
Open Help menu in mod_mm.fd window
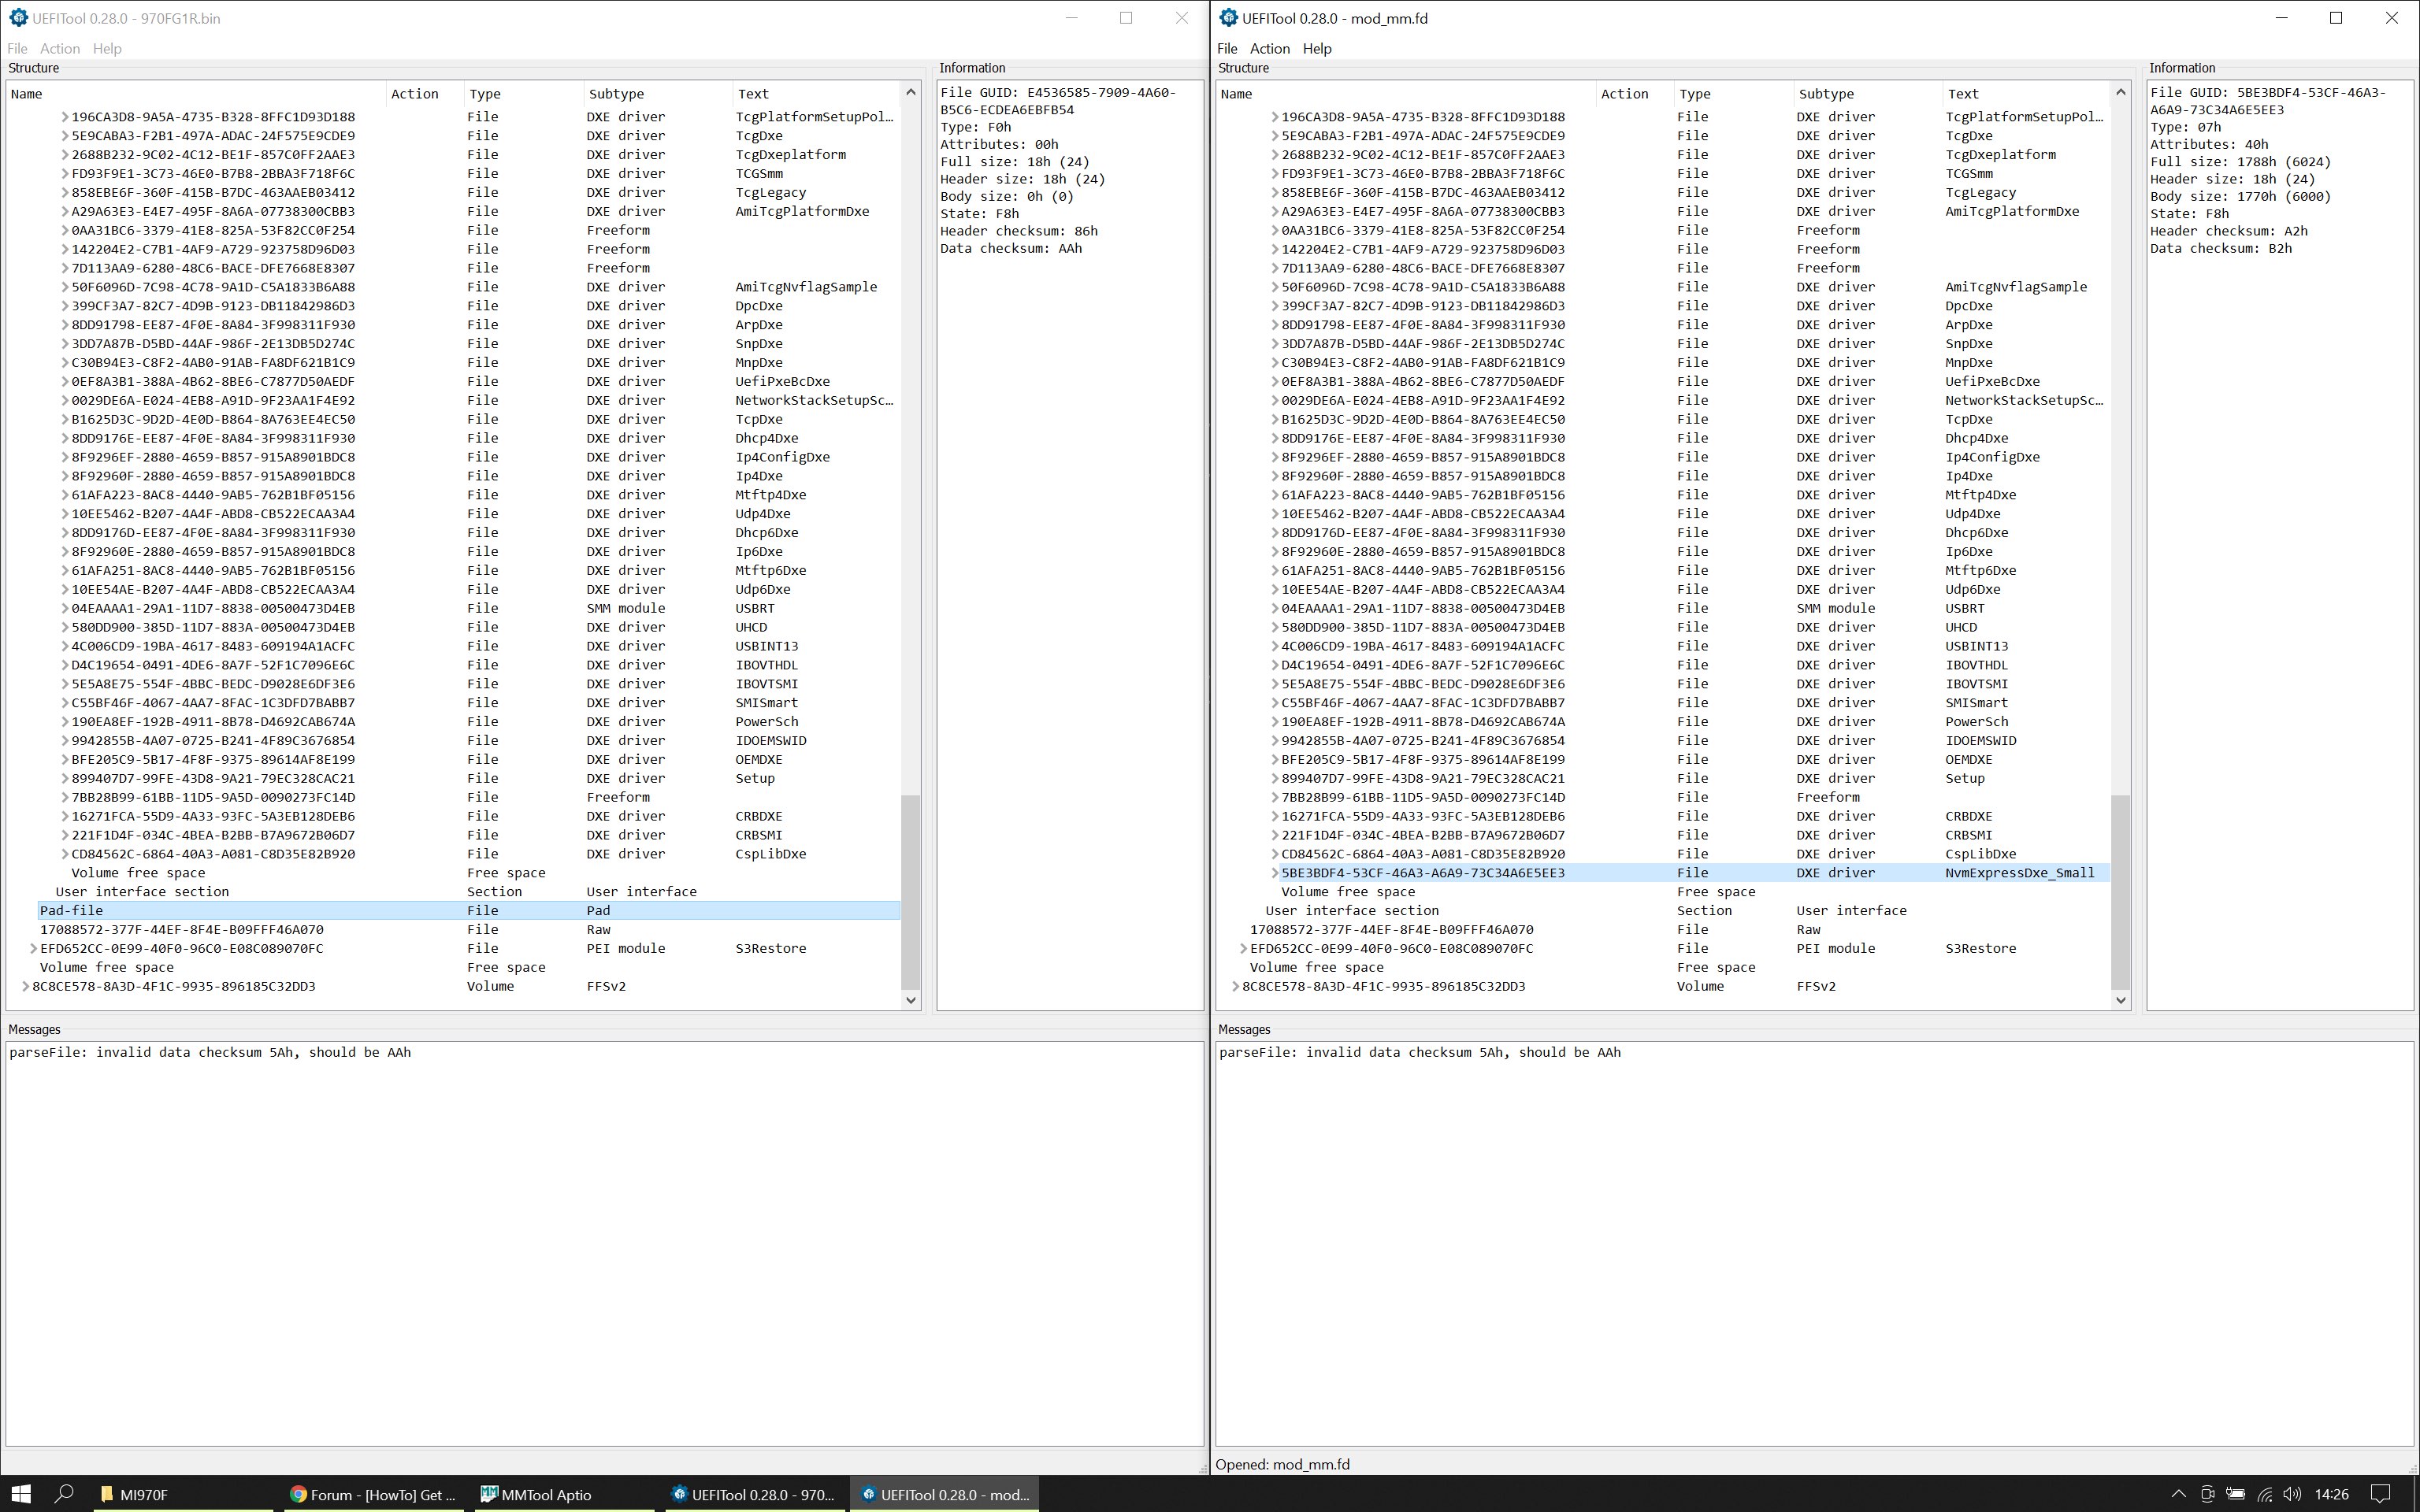tap(1317, 48)
